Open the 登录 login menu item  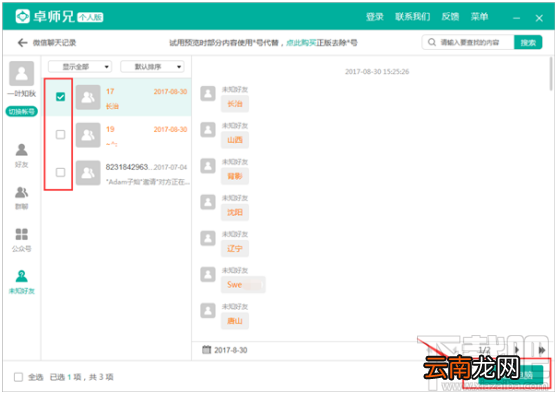click(375, 17)
